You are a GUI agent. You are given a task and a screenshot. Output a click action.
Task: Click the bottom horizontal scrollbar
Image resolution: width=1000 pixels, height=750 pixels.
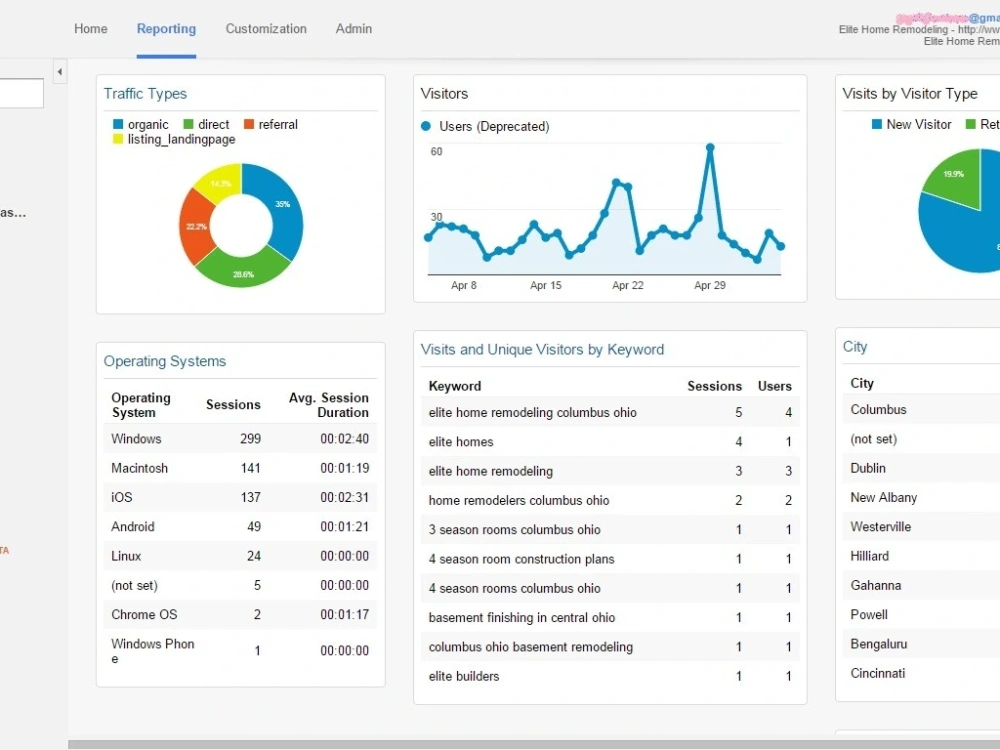click(534, 744)
